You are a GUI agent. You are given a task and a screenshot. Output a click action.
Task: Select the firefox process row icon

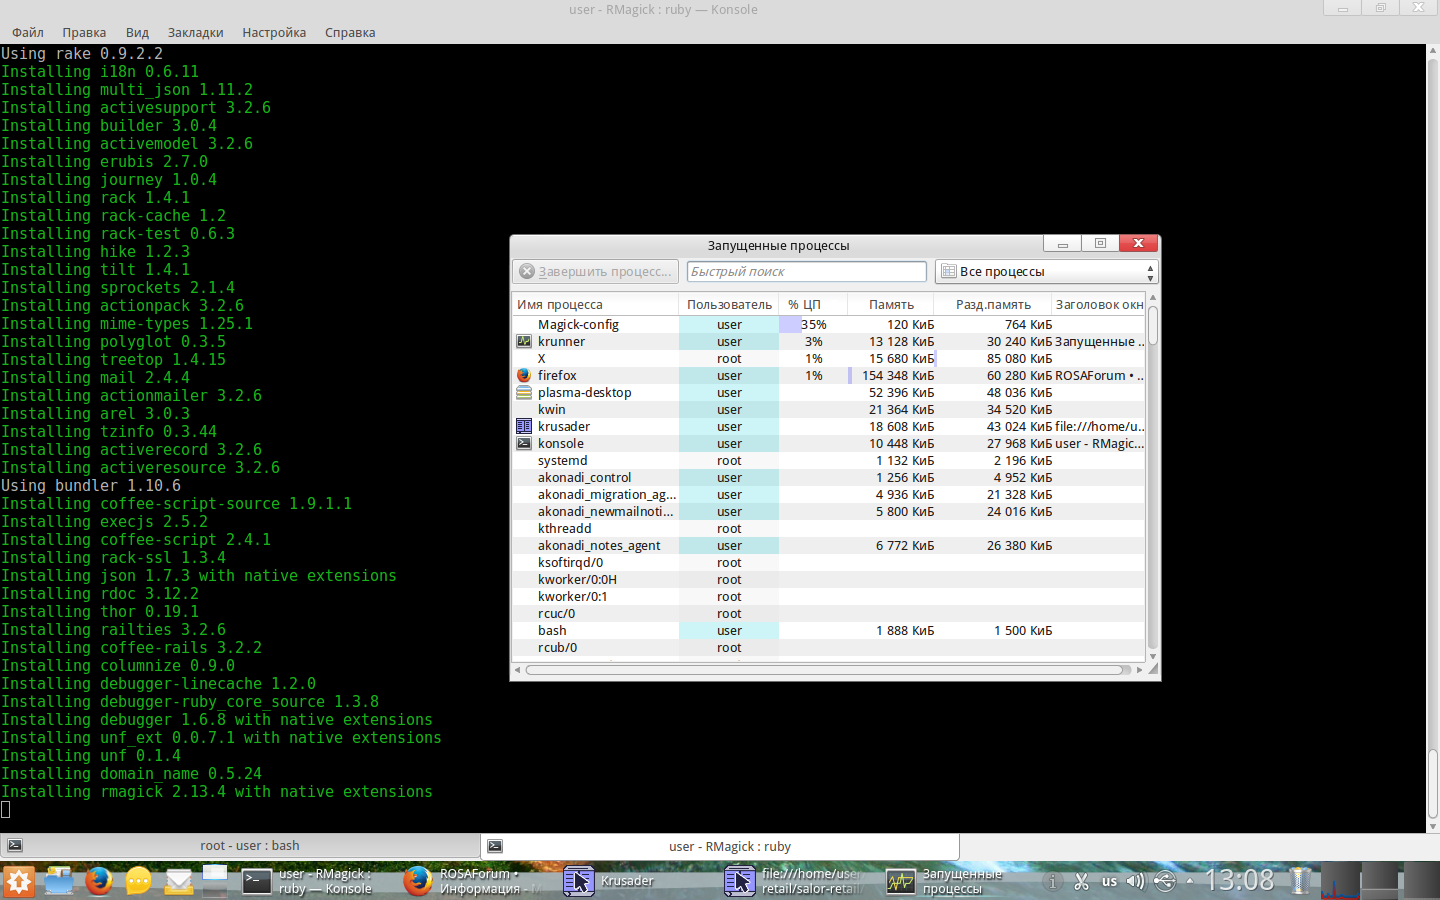click(524, 376)
